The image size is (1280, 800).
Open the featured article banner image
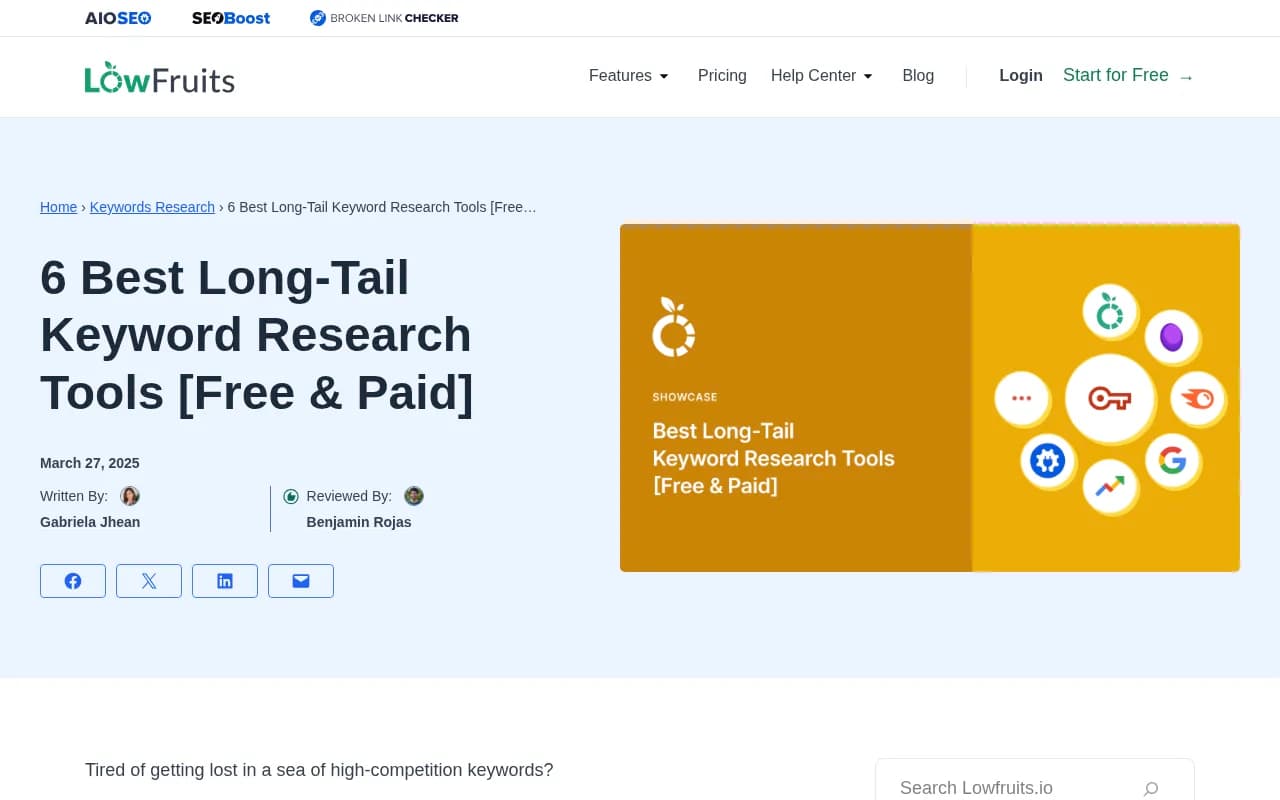930,398
